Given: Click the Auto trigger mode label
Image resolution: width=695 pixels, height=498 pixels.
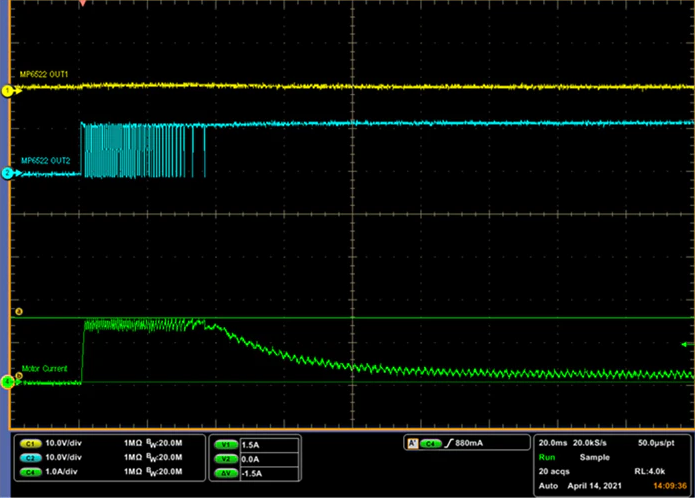Looking at the screenshot, I should pyautogui.click(x=548, y=484).
